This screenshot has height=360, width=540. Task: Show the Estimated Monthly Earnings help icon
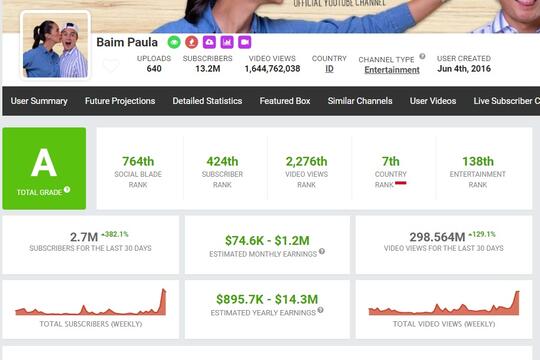[322, 251]
